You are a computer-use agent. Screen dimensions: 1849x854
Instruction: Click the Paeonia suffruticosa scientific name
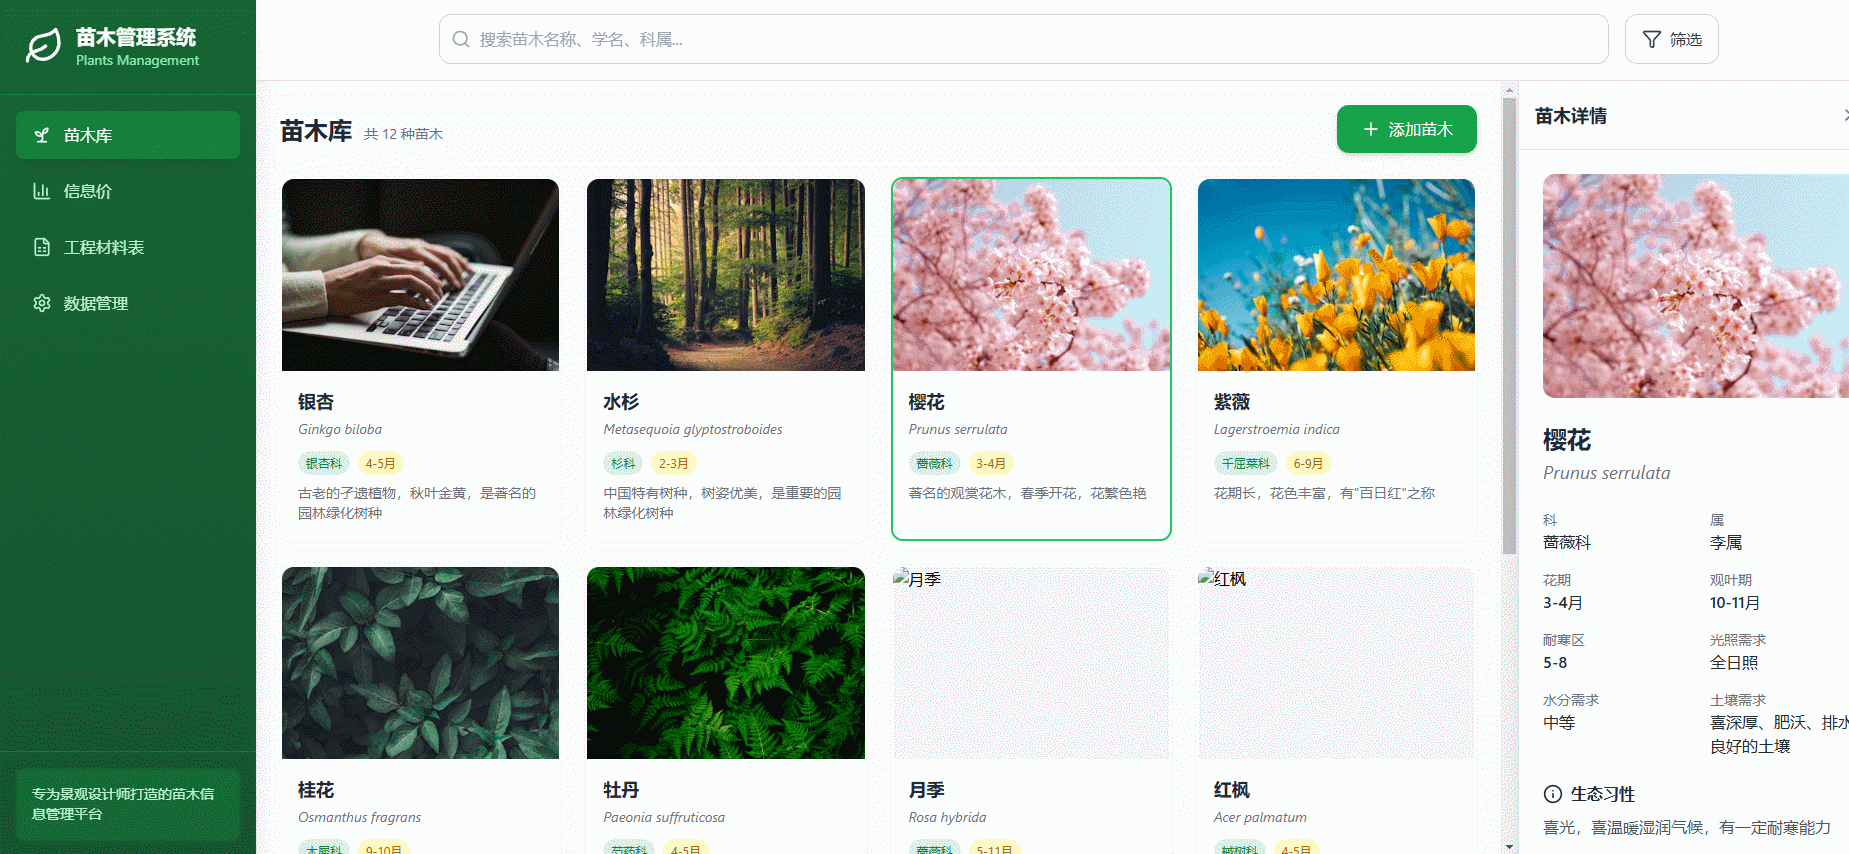664,817
